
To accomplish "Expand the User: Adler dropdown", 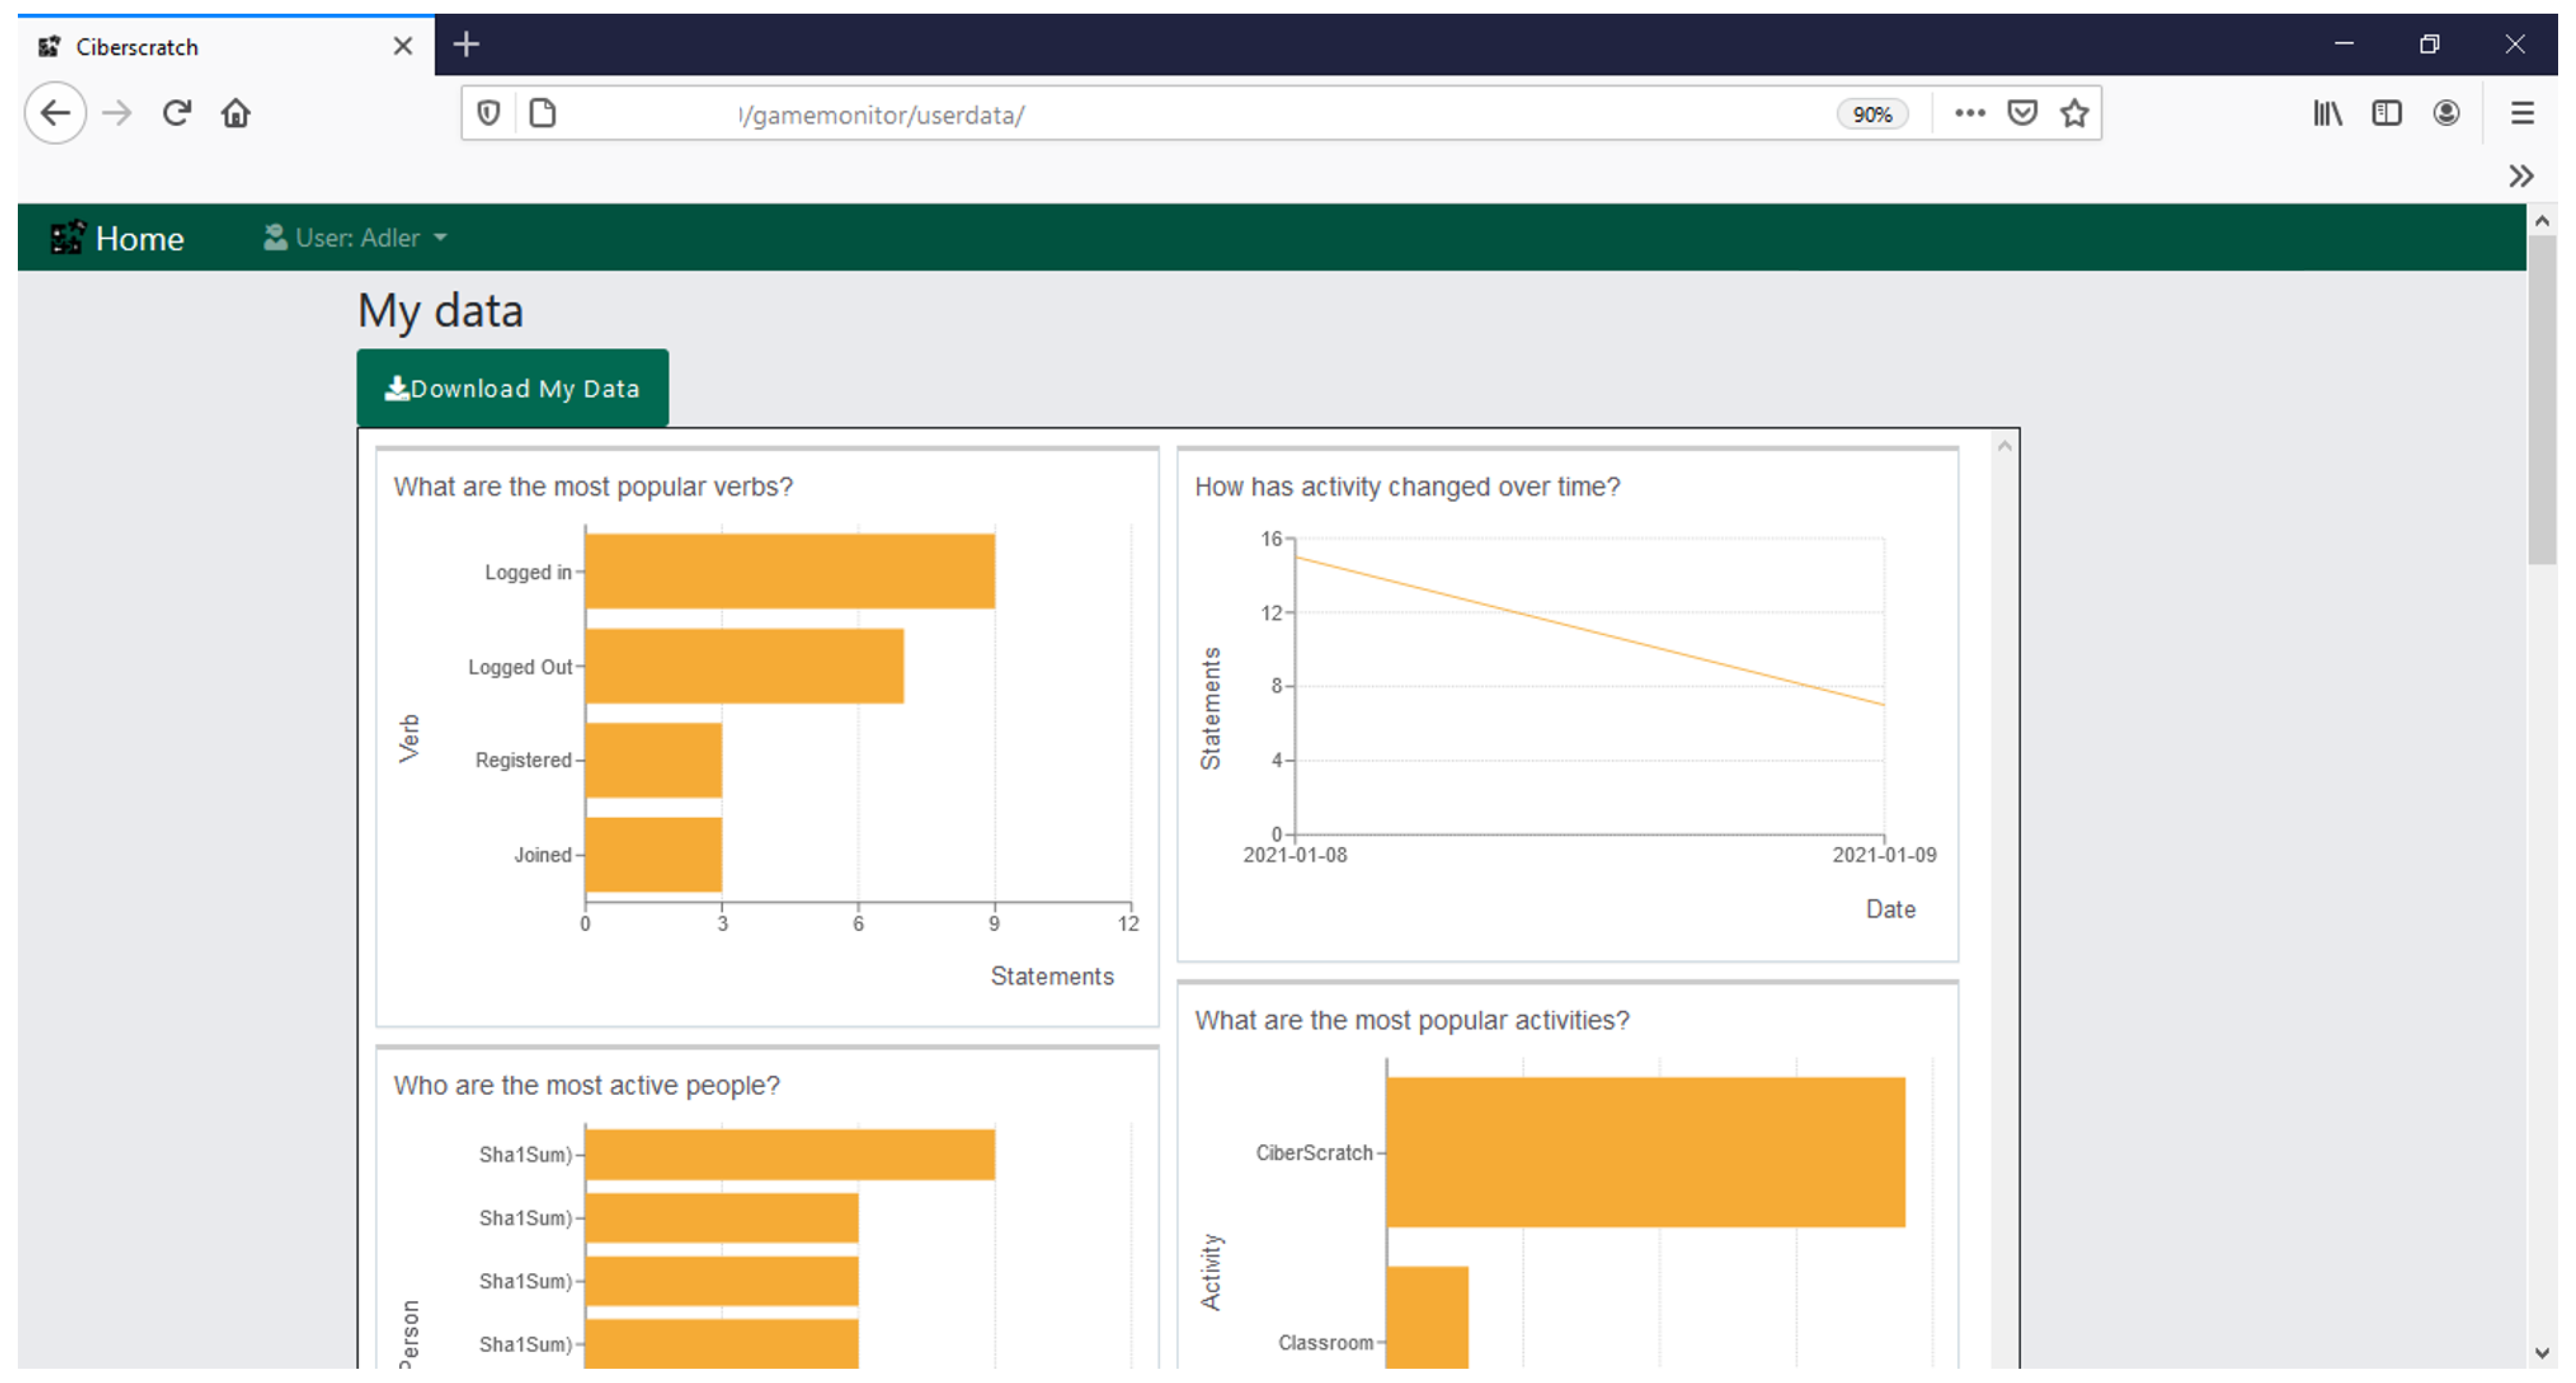I will [x=356, y=238].
